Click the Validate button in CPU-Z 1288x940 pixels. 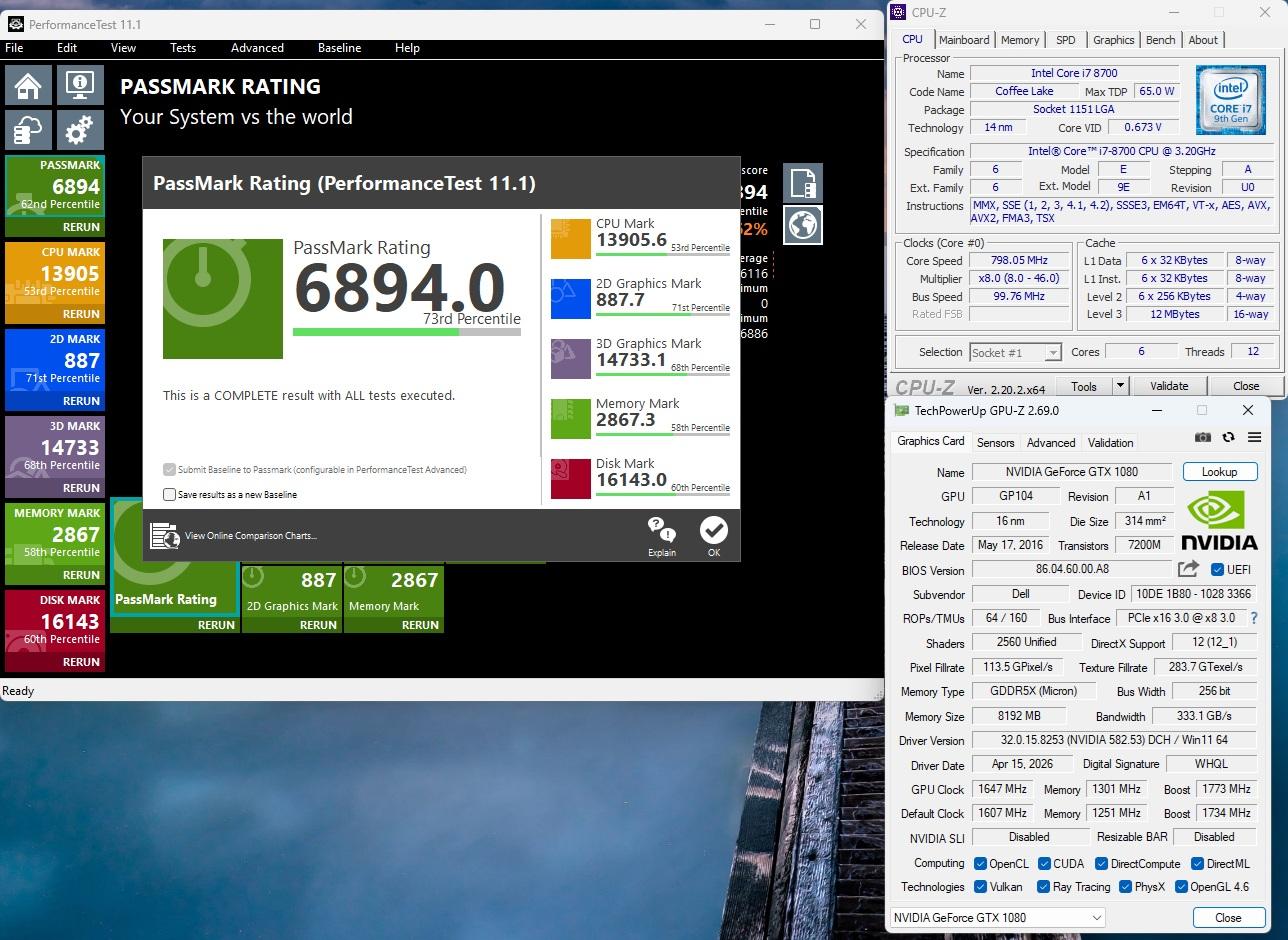click(1169, 386)
